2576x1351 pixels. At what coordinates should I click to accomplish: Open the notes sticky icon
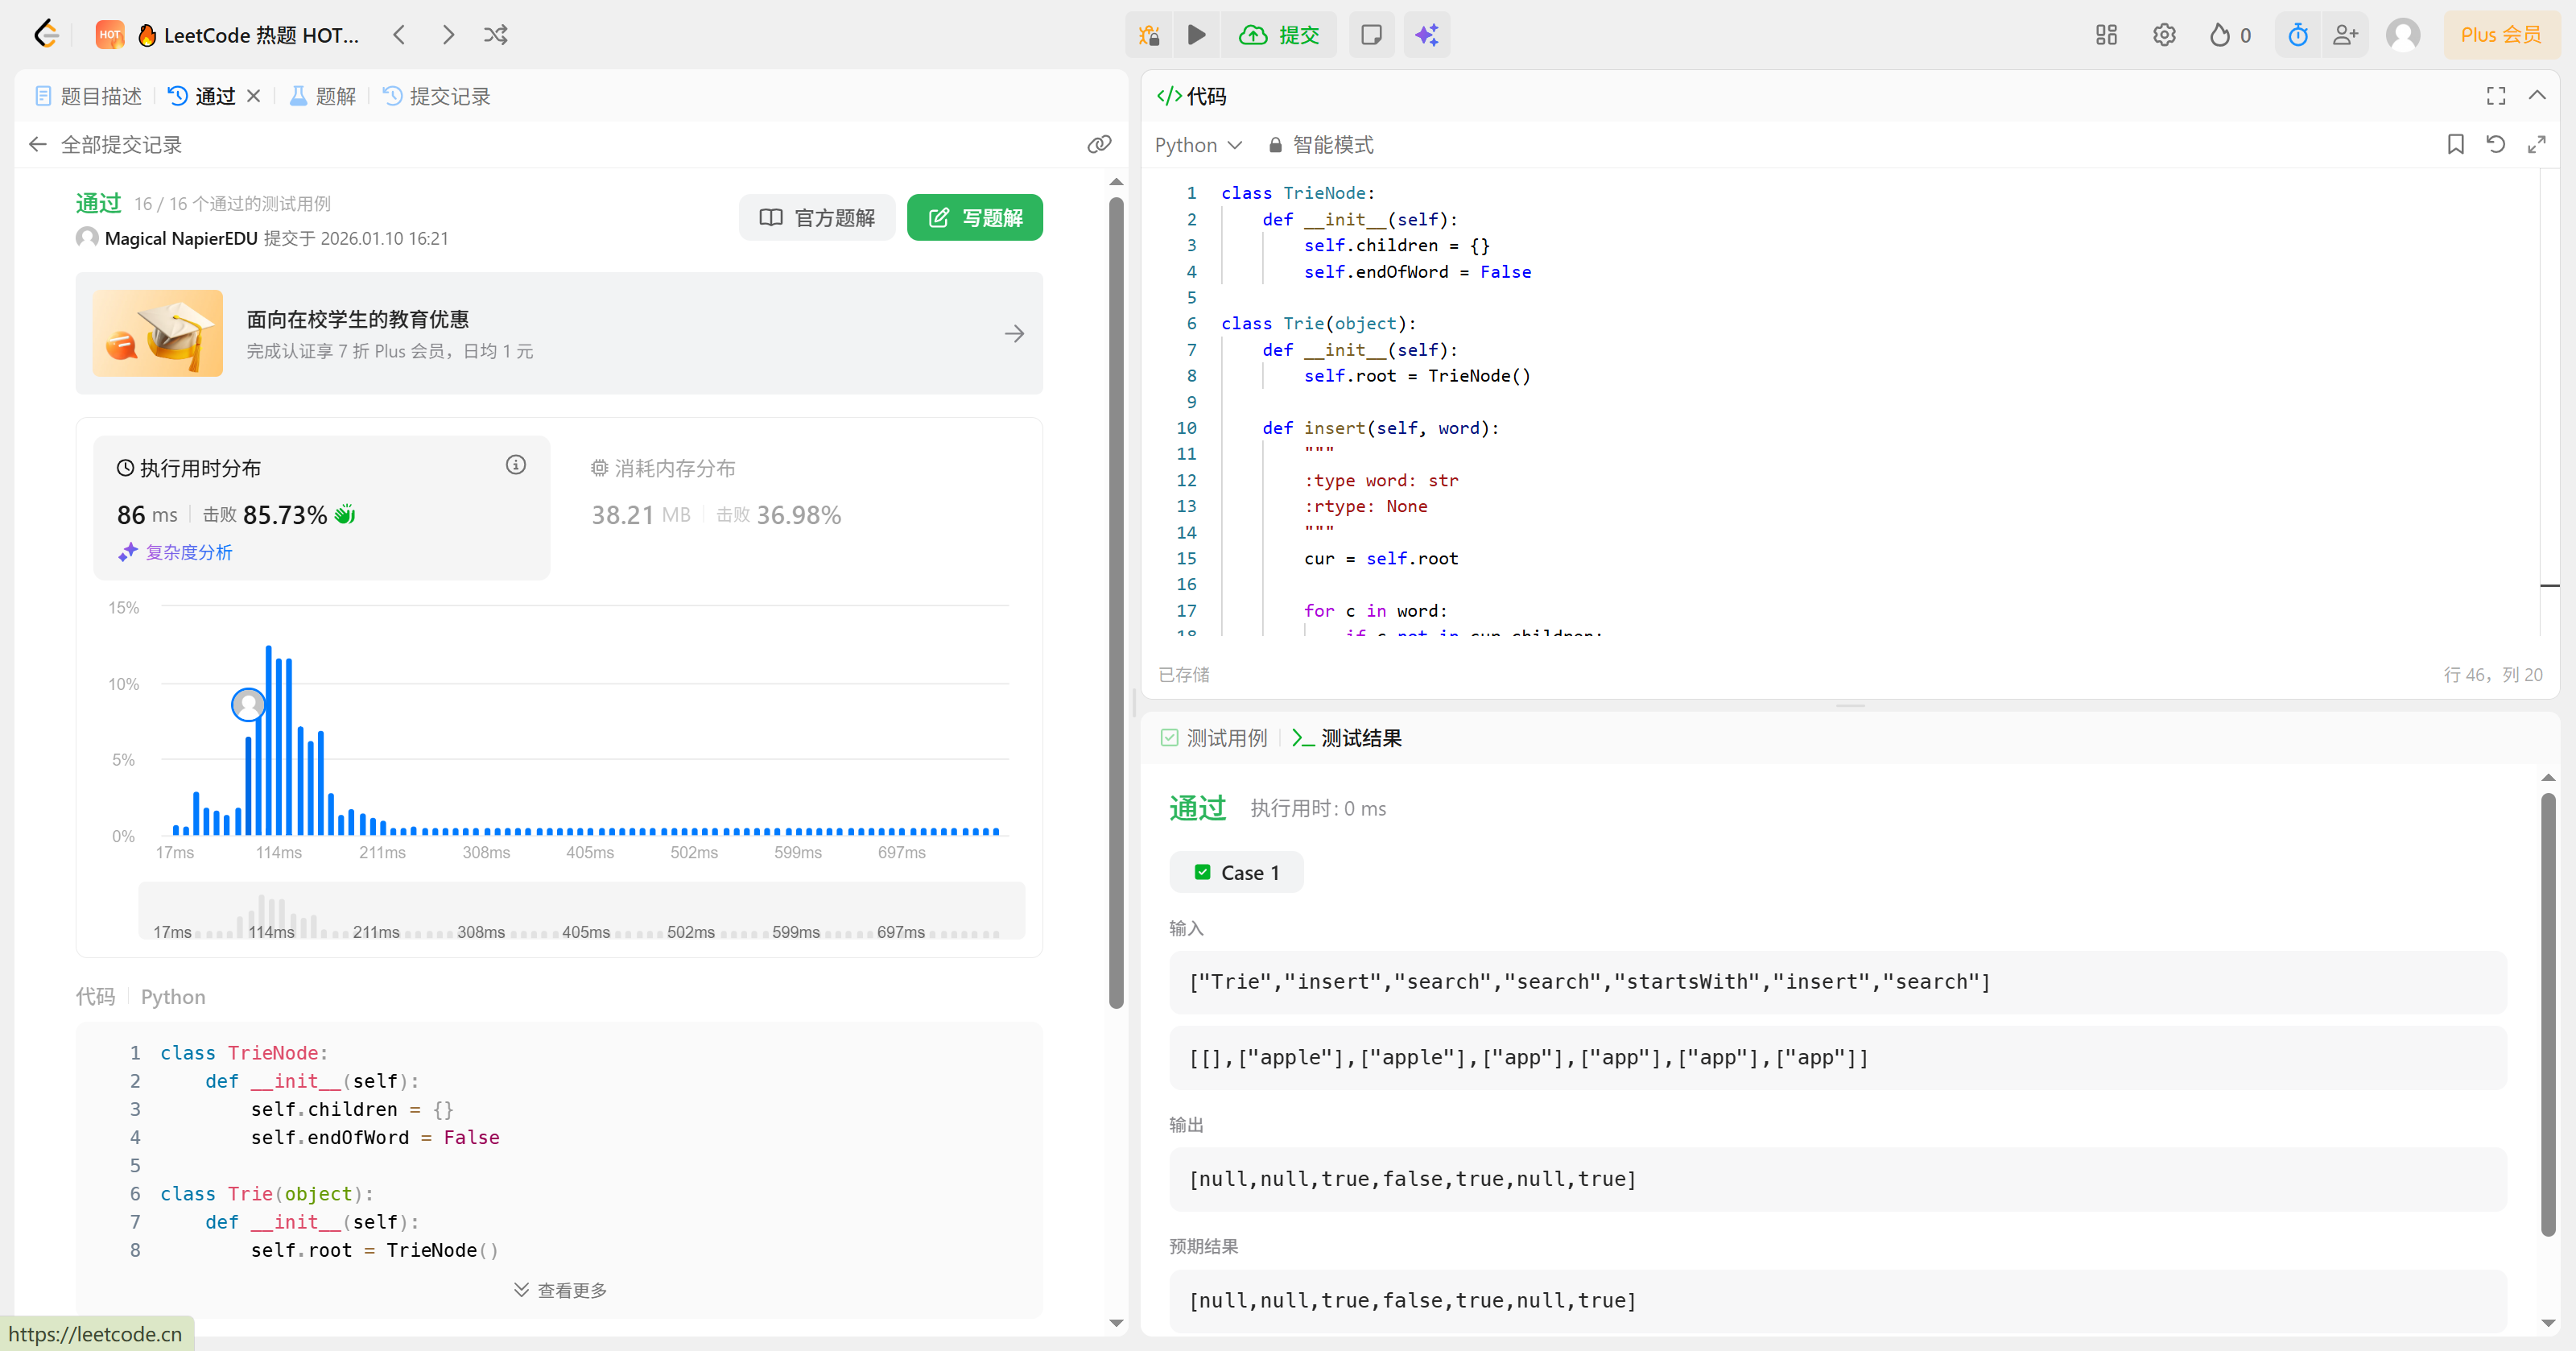tap(1371, 35)
